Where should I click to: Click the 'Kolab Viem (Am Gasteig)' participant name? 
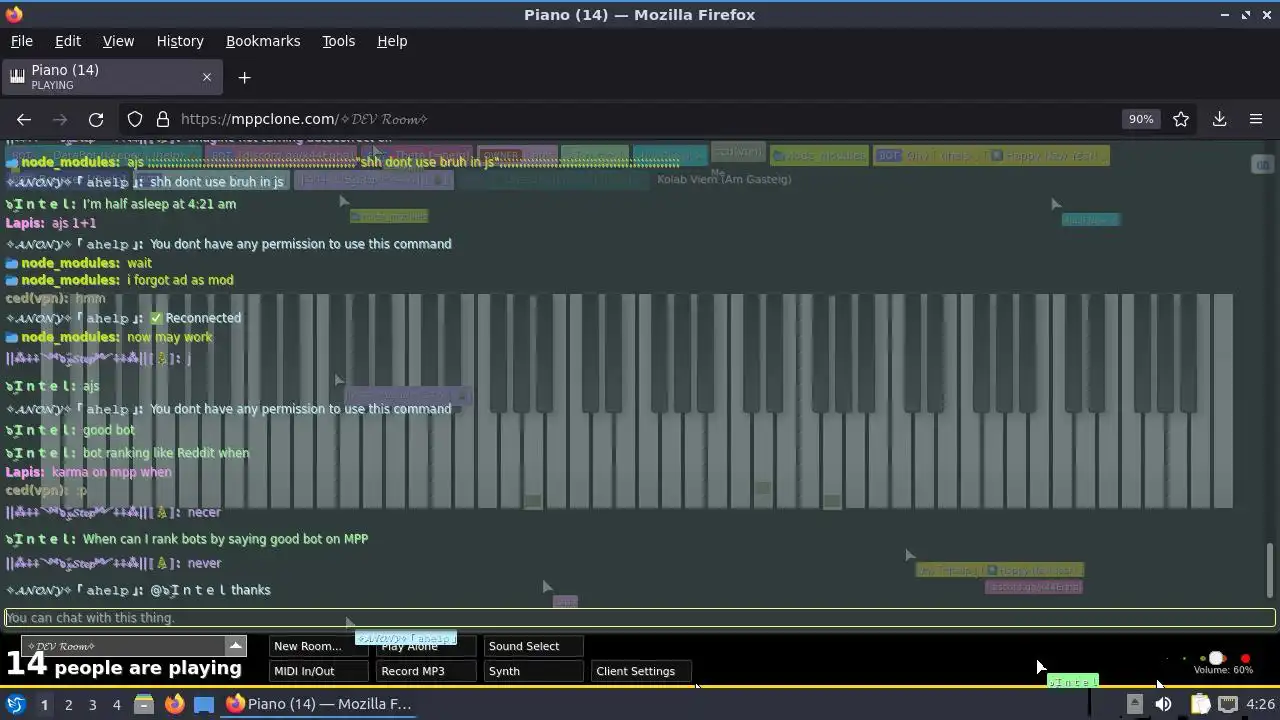click(724, 179)
